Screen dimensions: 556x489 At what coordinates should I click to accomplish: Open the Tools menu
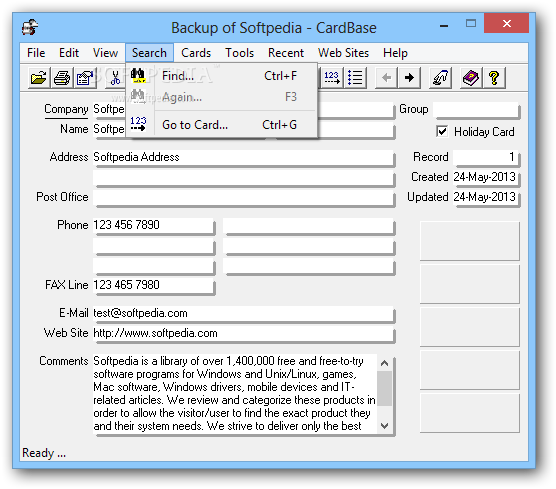coord(240,53)
